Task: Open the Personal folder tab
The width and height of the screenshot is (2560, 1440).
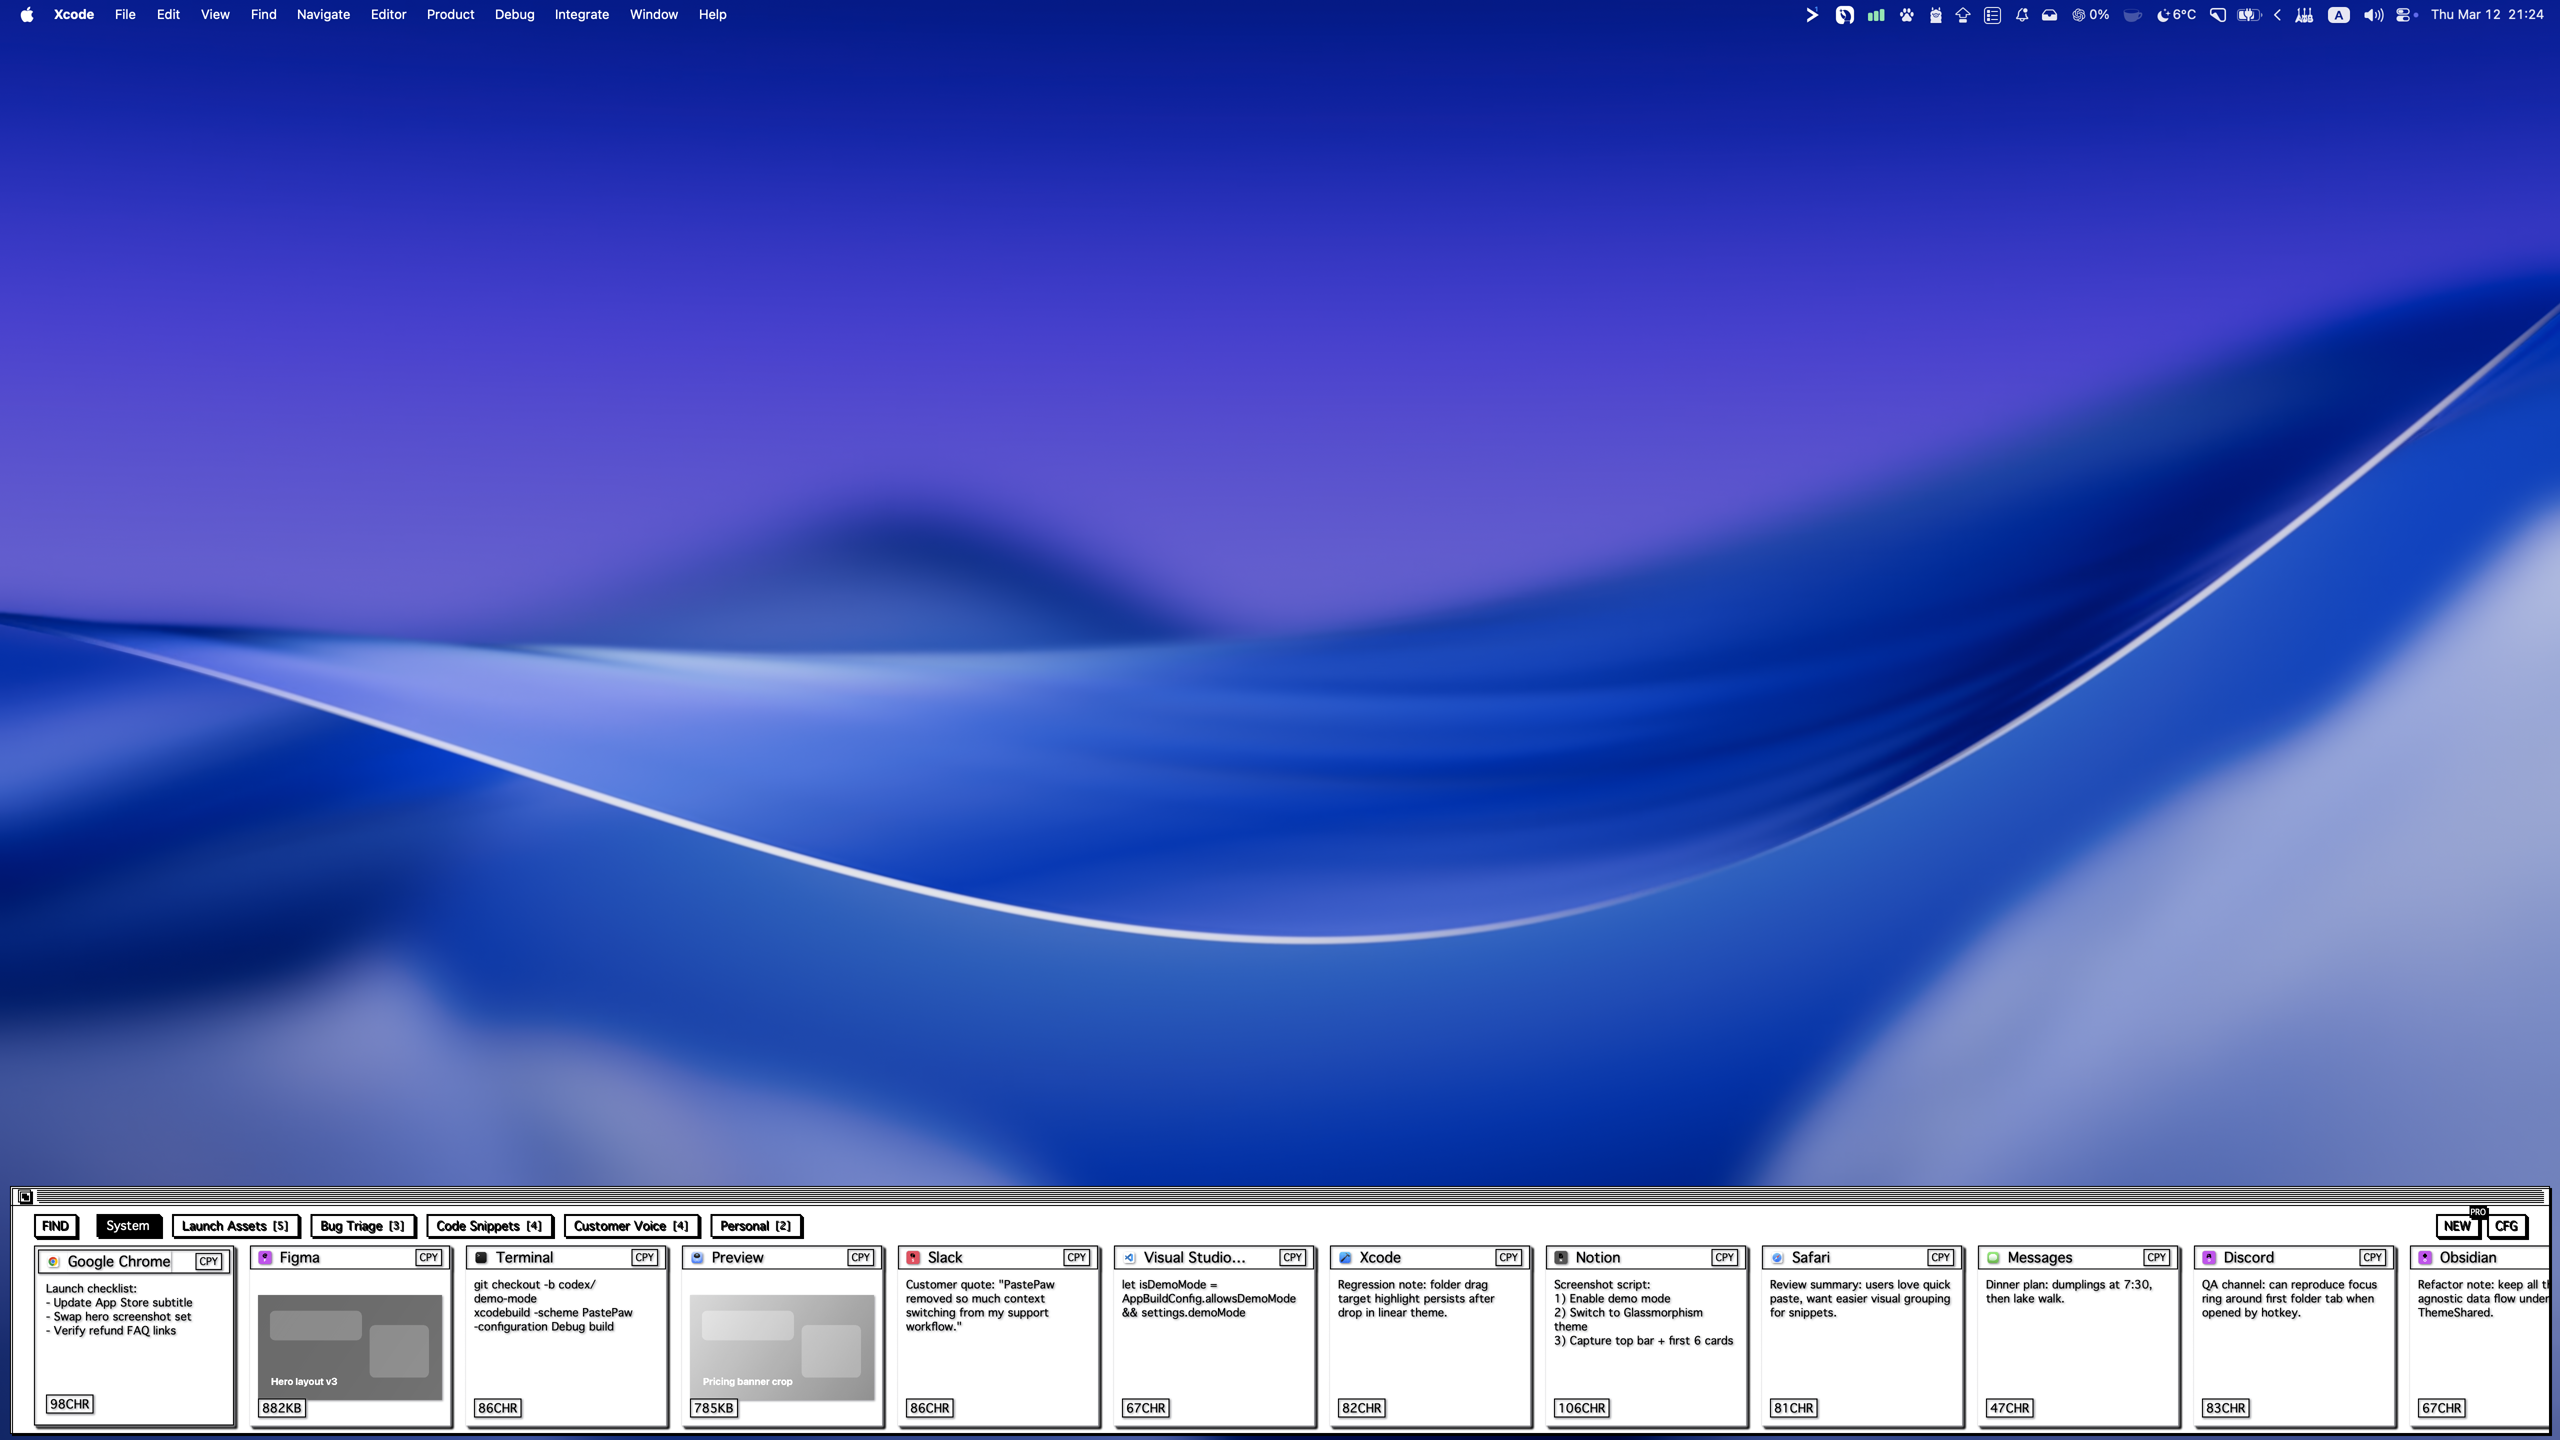Action: click(x=756, y=1226)
